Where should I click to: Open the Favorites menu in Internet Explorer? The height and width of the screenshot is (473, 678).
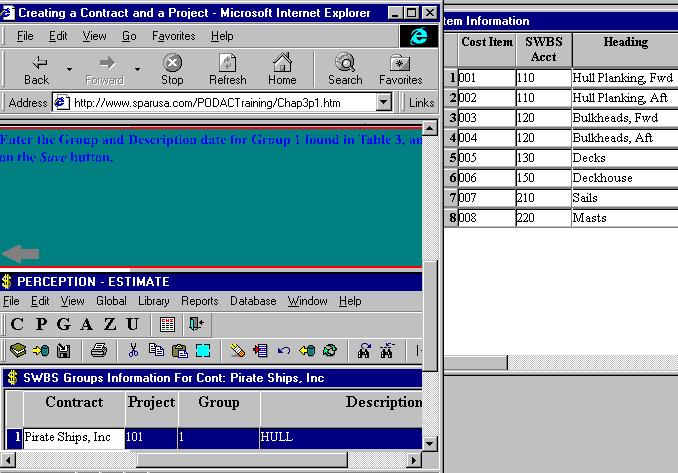[x=173, y=36]
